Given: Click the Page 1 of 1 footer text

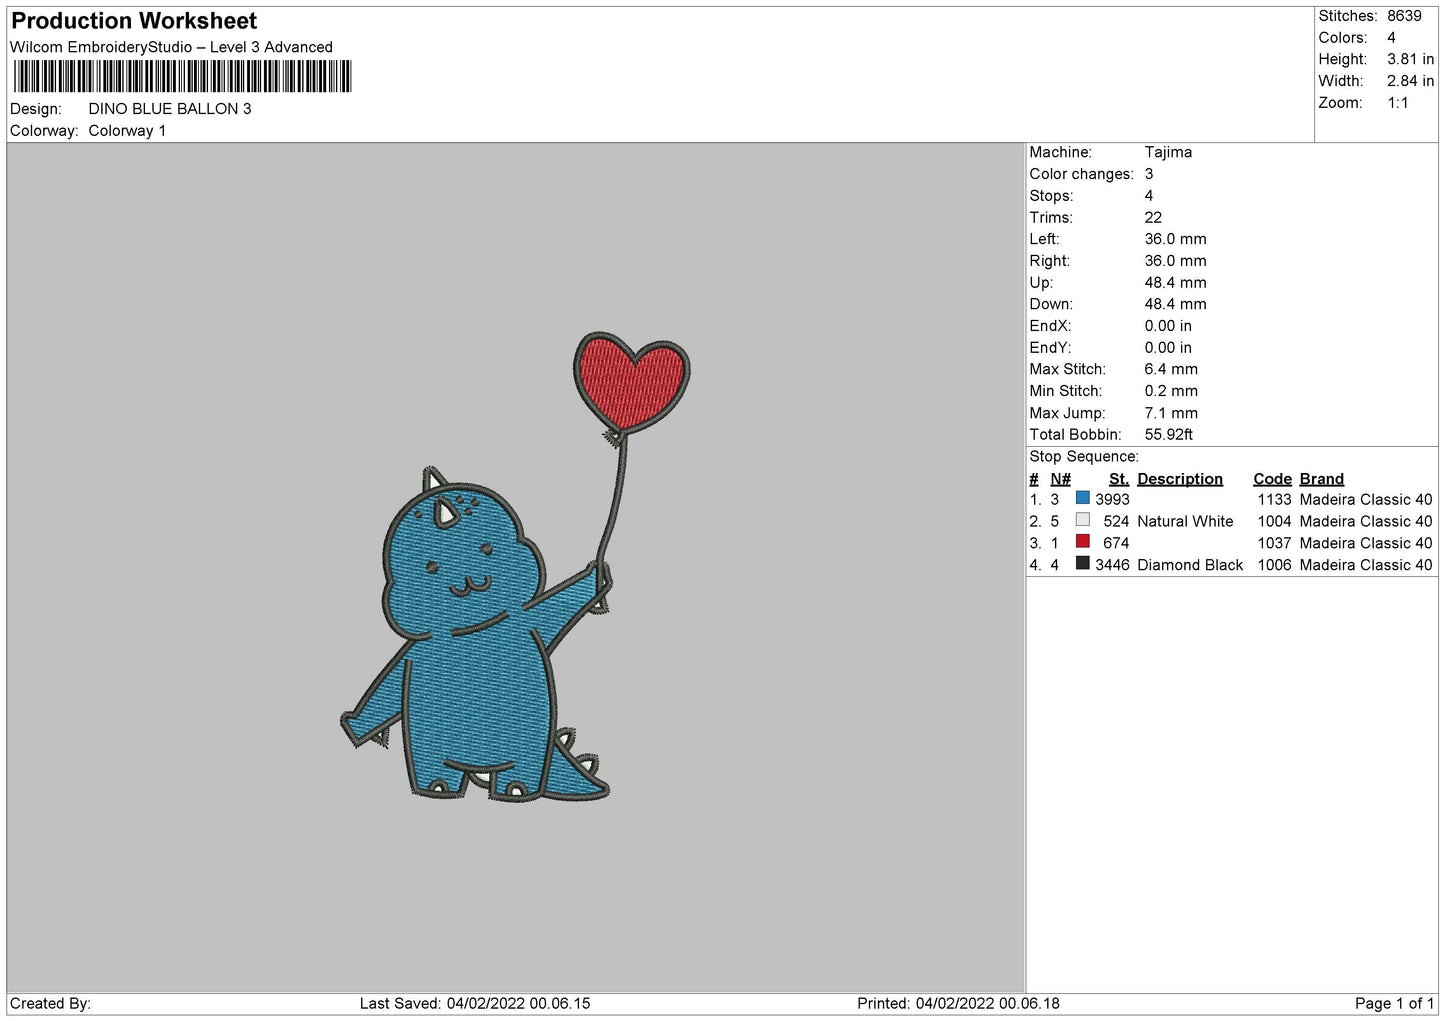Looking at the screenshot, I should (x=1394, y=1003).
